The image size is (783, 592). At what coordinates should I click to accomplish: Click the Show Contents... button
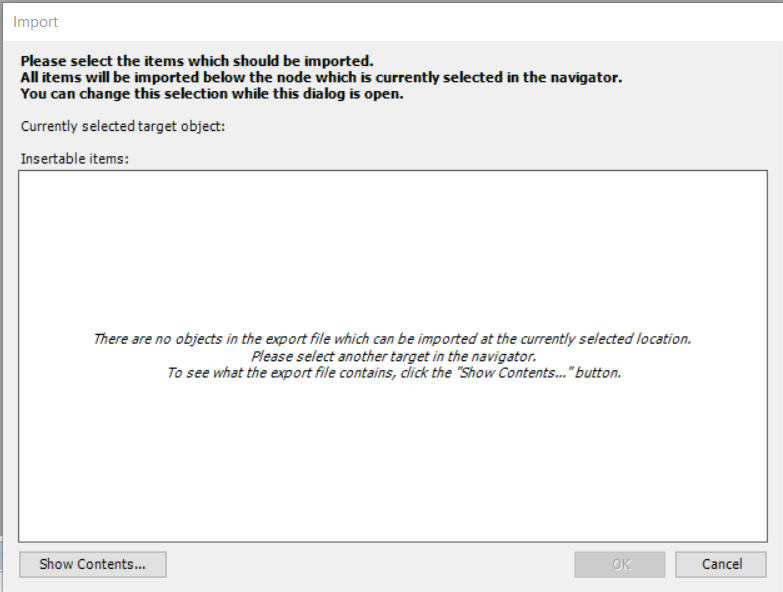pyautogui.click(x=92, y=564)
